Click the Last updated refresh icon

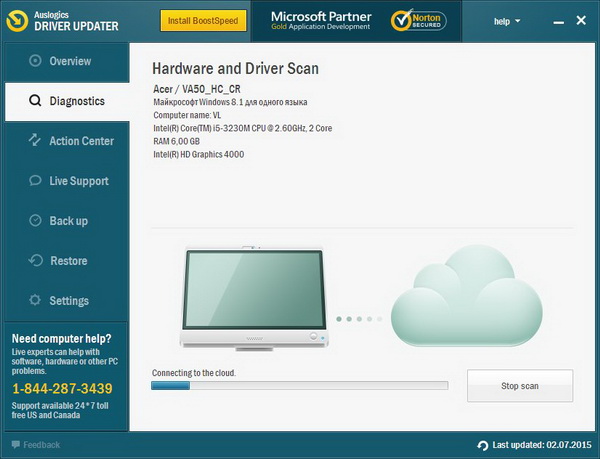(x=483, y=445)
